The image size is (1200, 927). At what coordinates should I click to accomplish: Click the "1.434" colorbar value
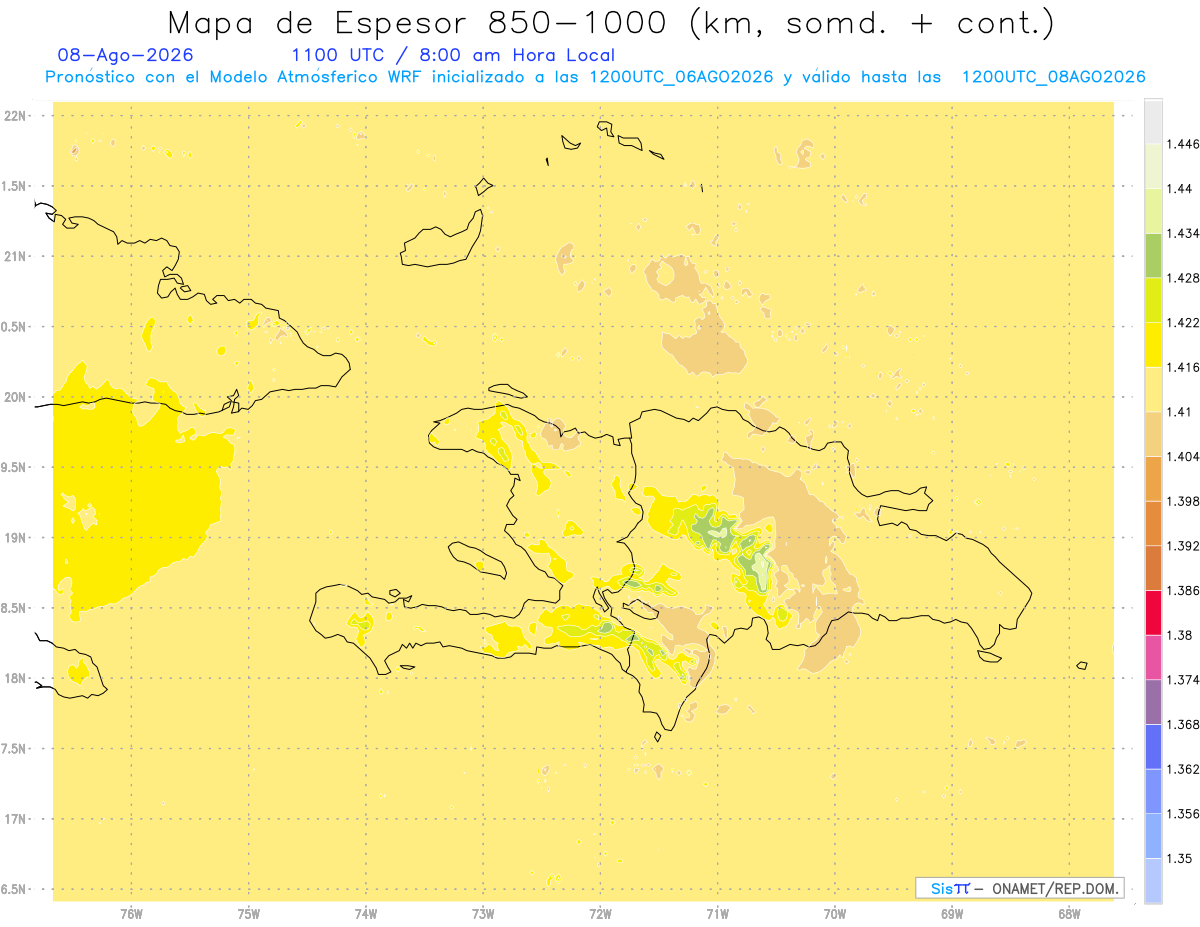coord(1182,233)
